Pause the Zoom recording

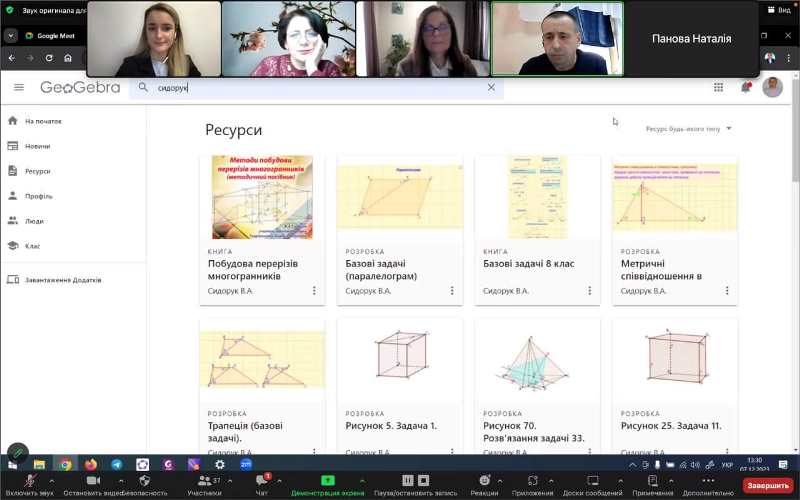[x=407, y=480]
